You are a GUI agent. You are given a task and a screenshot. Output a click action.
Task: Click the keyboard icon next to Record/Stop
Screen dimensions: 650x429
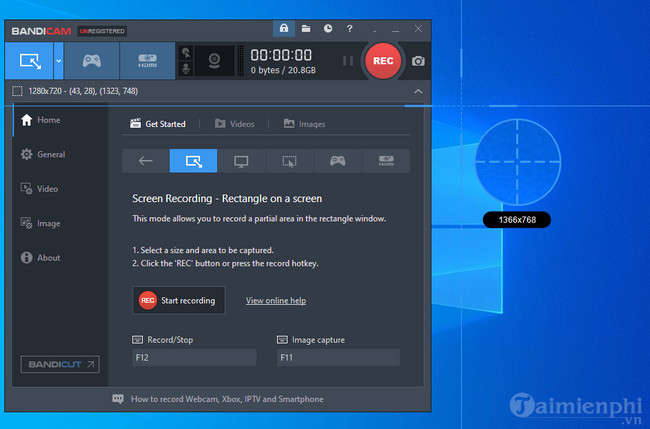[x=137, y=340]
